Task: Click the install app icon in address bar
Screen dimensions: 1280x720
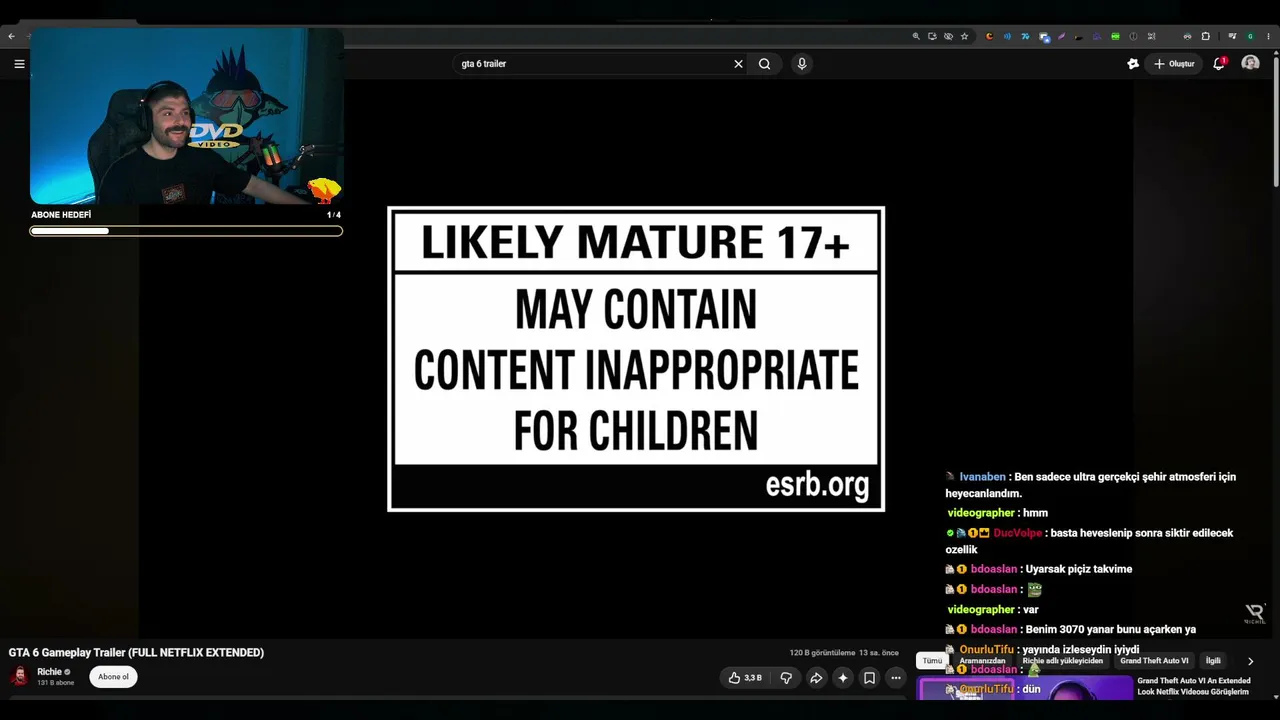Action: (932, 36)
